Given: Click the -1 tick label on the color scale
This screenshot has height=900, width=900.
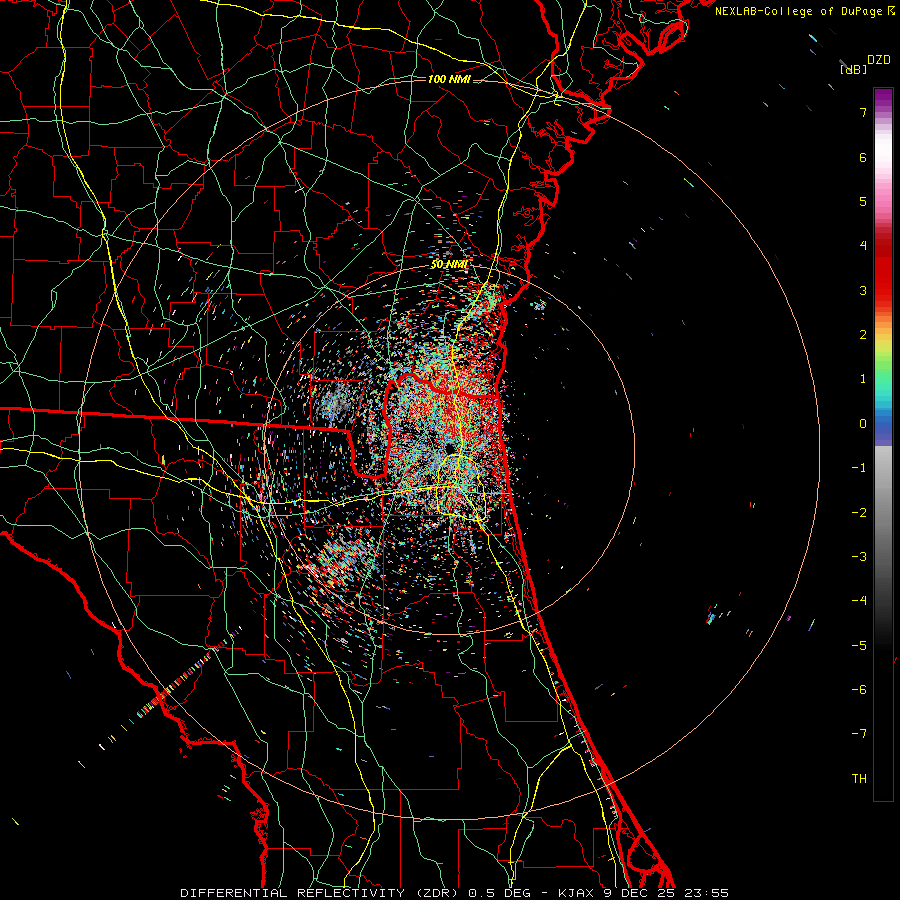Looking at the screenshot, I should click(859, 468).
